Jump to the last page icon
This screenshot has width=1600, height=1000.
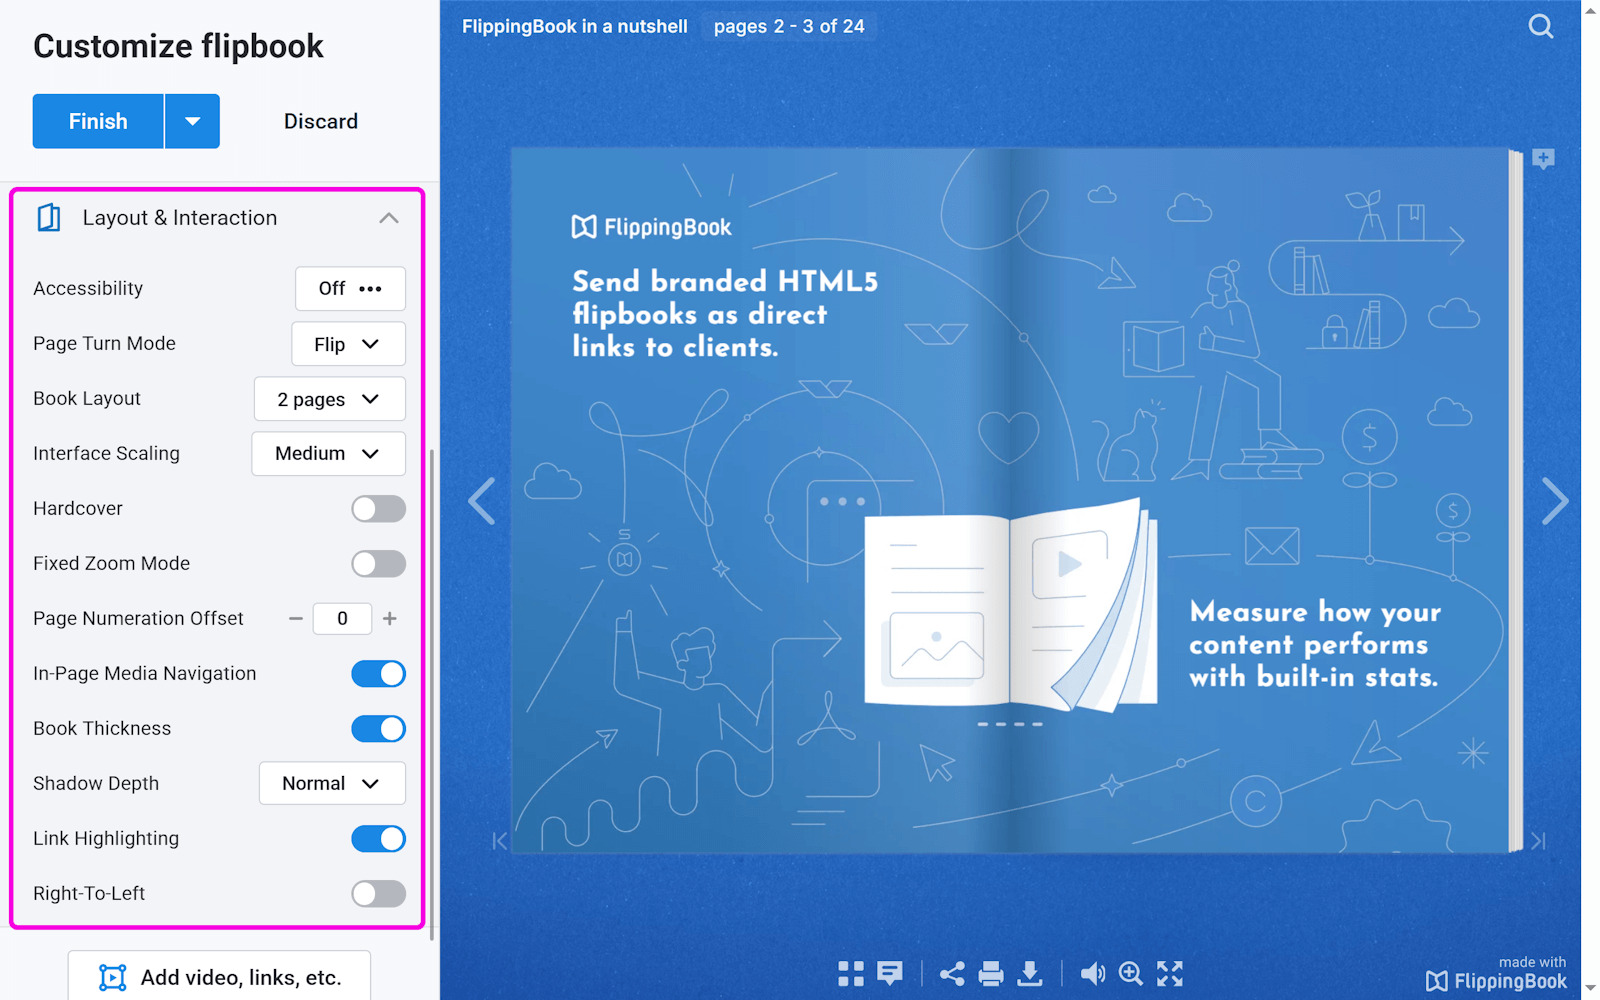[x=1538, y=841]
